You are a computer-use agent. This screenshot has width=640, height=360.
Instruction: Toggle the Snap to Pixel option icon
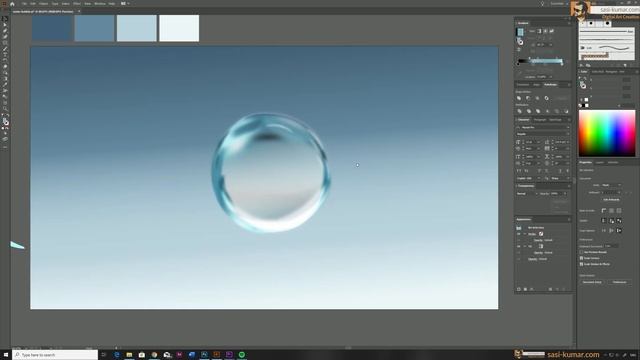611,231
